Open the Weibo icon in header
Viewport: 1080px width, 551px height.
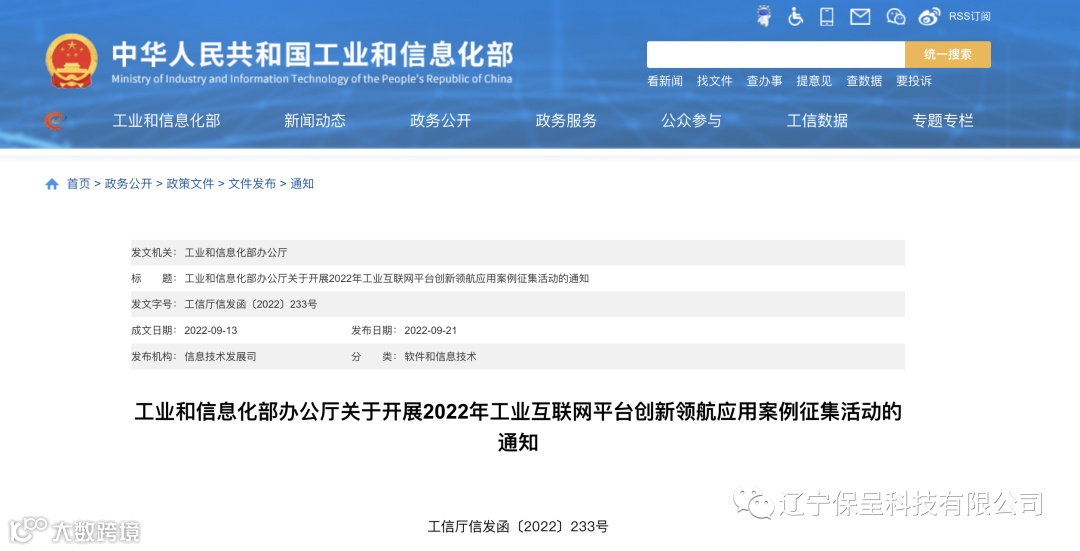(929, 17)
